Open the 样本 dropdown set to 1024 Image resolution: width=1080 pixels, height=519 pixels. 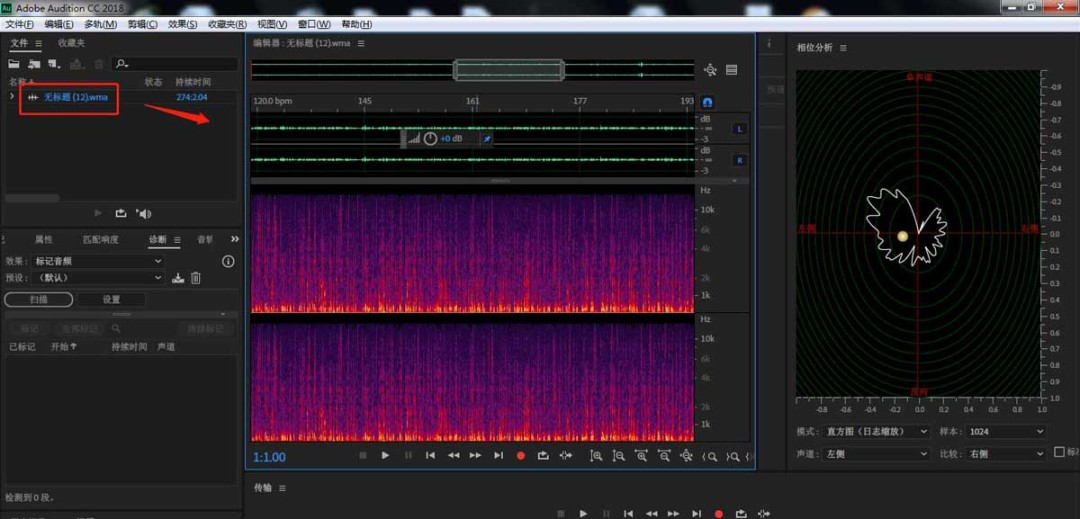coord(1007,432)
